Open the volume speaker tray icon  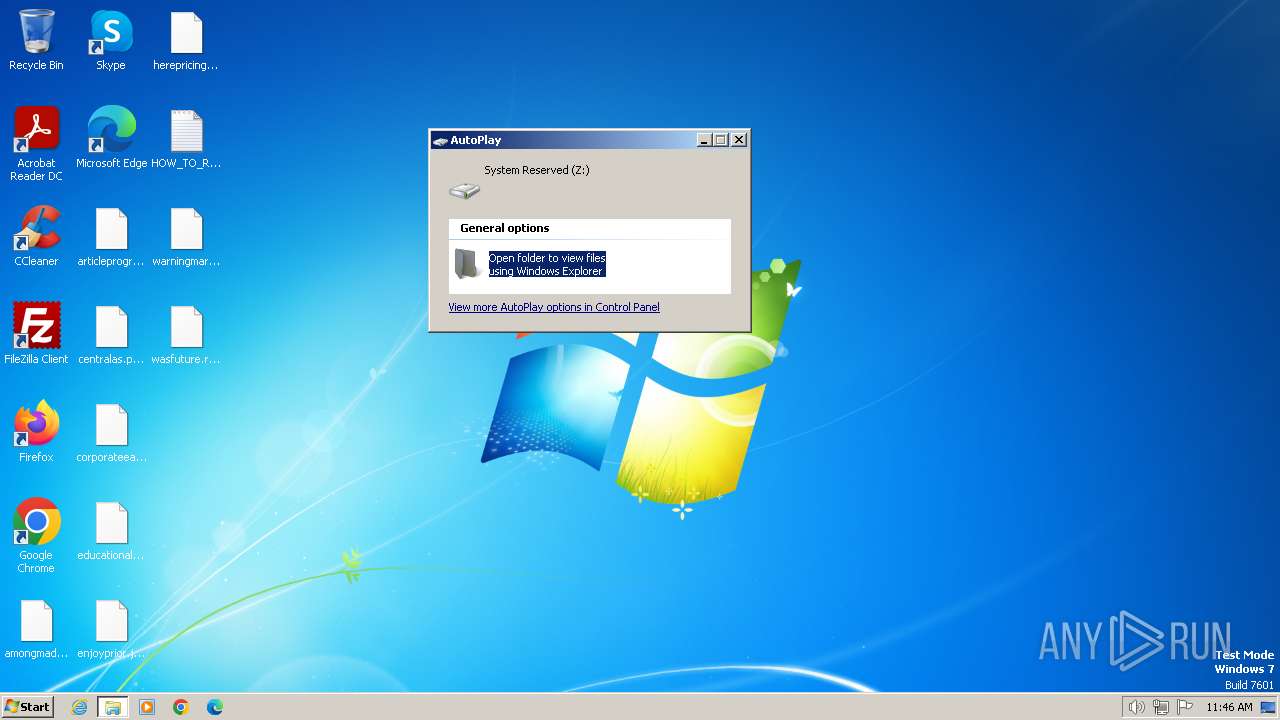point(1136,707)
